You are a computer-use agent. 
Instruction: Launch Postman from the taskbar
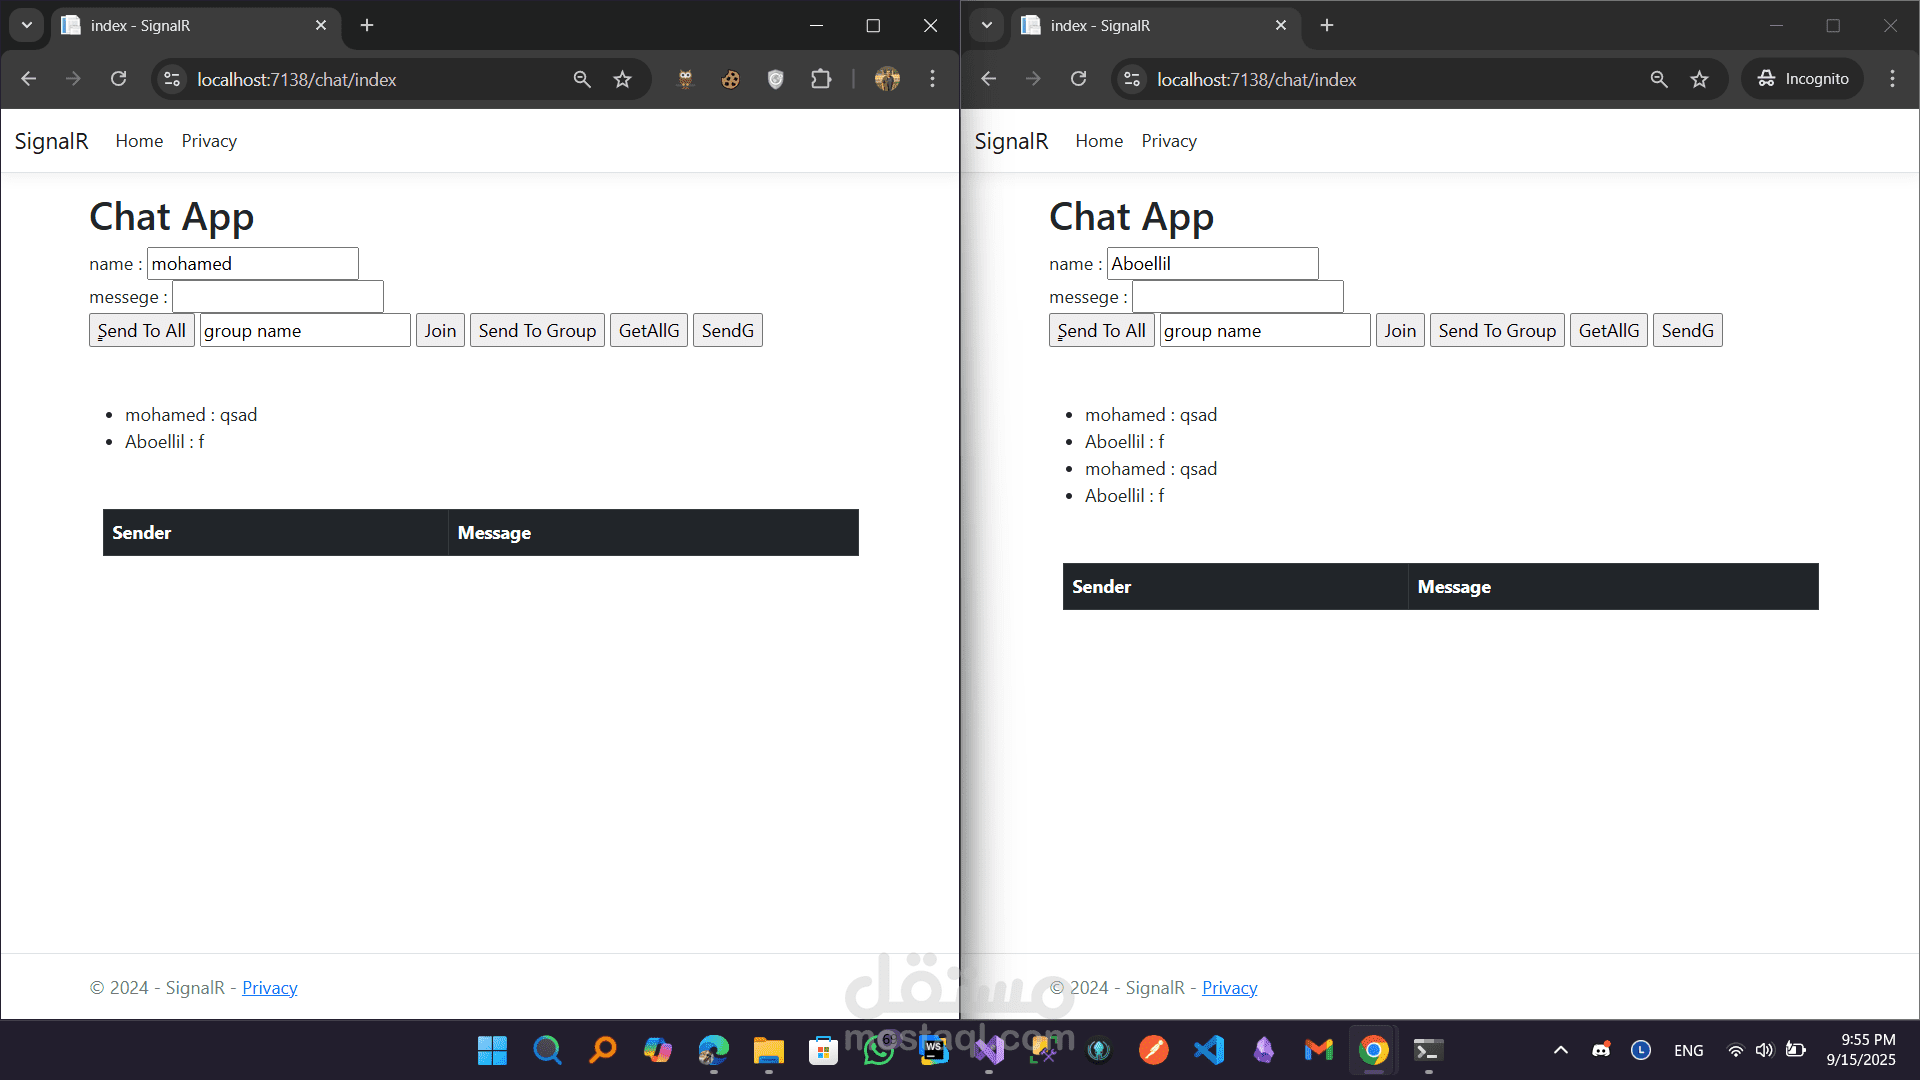[x=1154, y=1050]
